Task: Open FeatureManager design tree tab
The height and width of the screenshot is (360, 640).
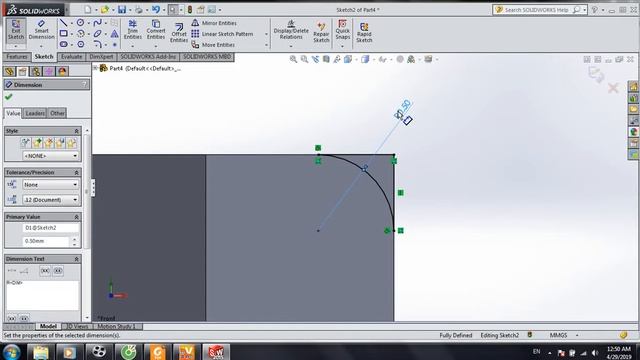Action: pos(9,71)
